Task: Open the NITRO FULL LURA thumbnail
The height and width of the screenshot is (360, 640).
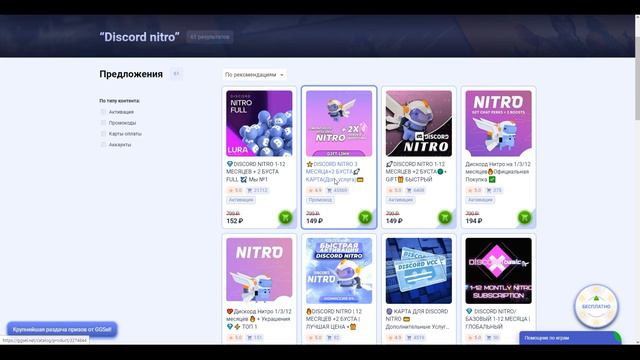Action: tap(259, 123)
